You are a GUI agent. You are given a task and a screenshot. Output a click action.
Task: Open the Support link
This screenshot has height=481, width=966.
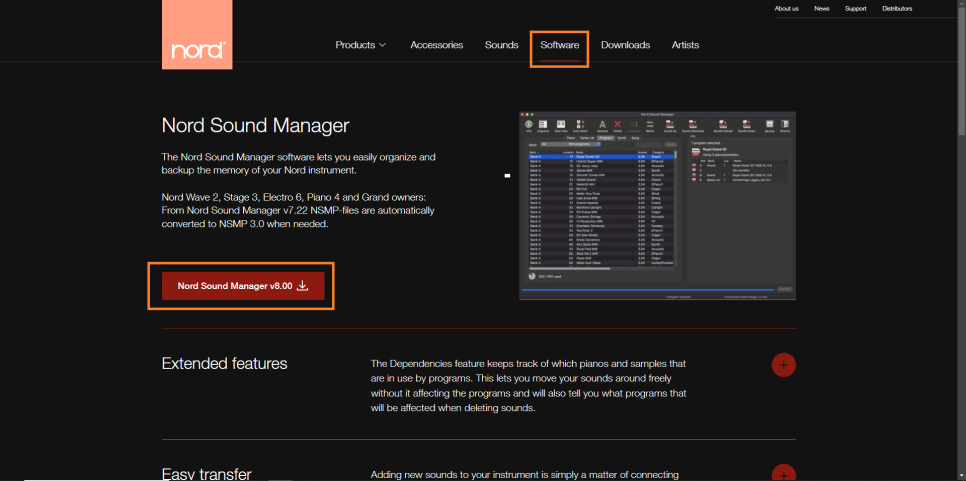(x=855, y=9)
